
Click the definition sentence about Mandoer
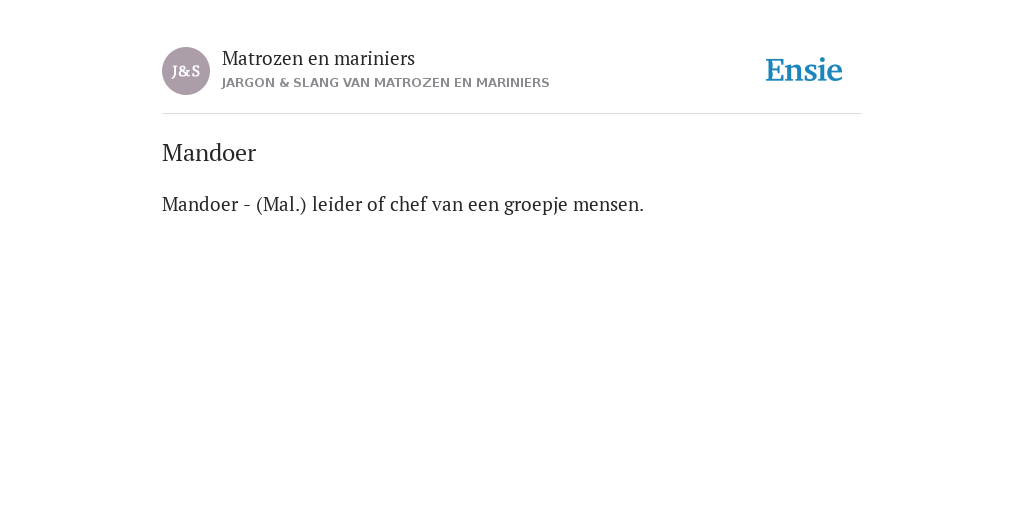point(403,204)
